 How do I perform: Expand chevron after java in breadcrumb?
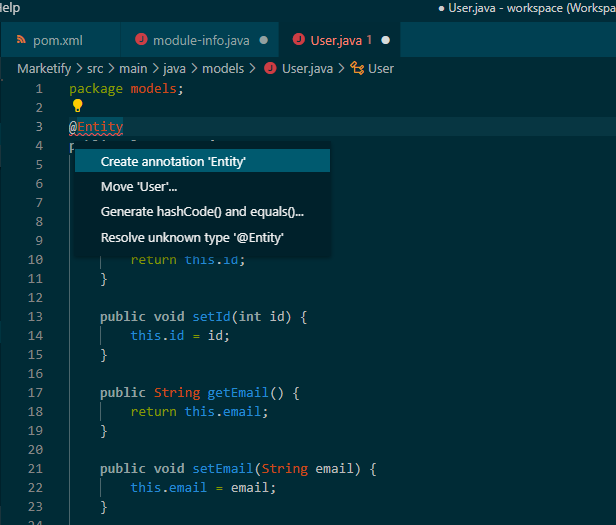coord(194,69)
